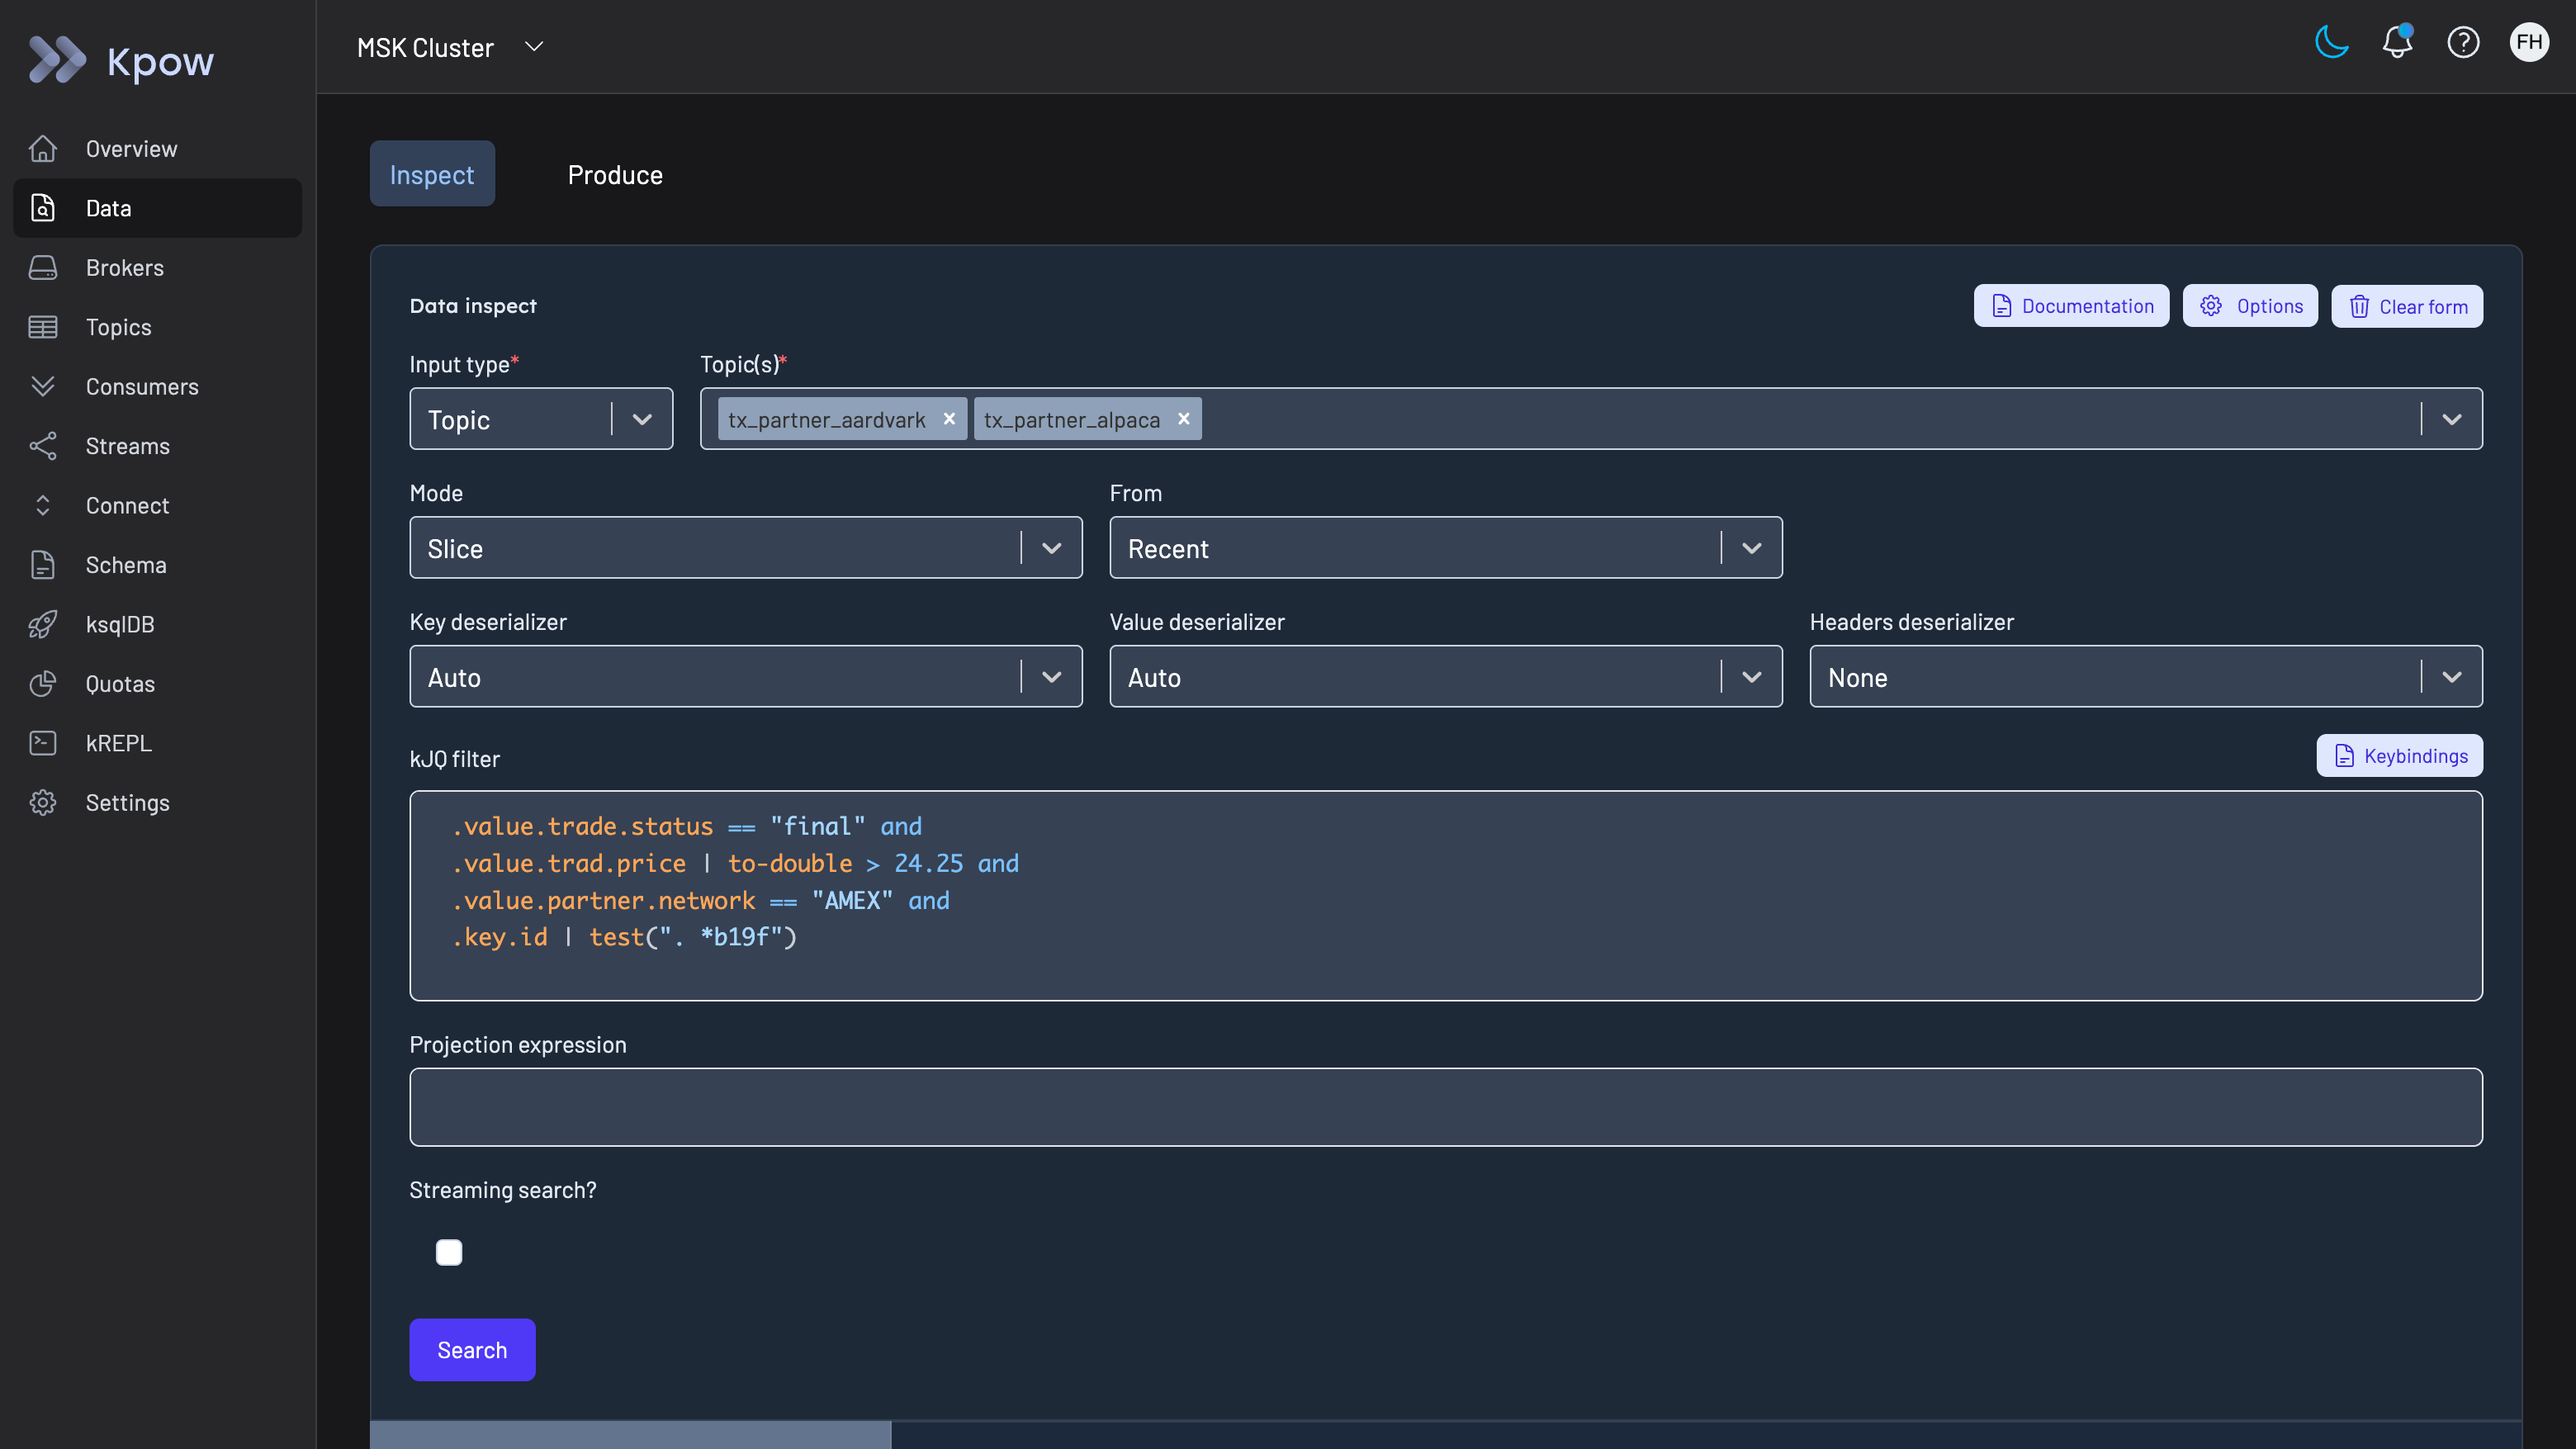This screenshot has height=1449, width=2576.
Task: Click the Projection expression input field
Action: [1444, 1107]
